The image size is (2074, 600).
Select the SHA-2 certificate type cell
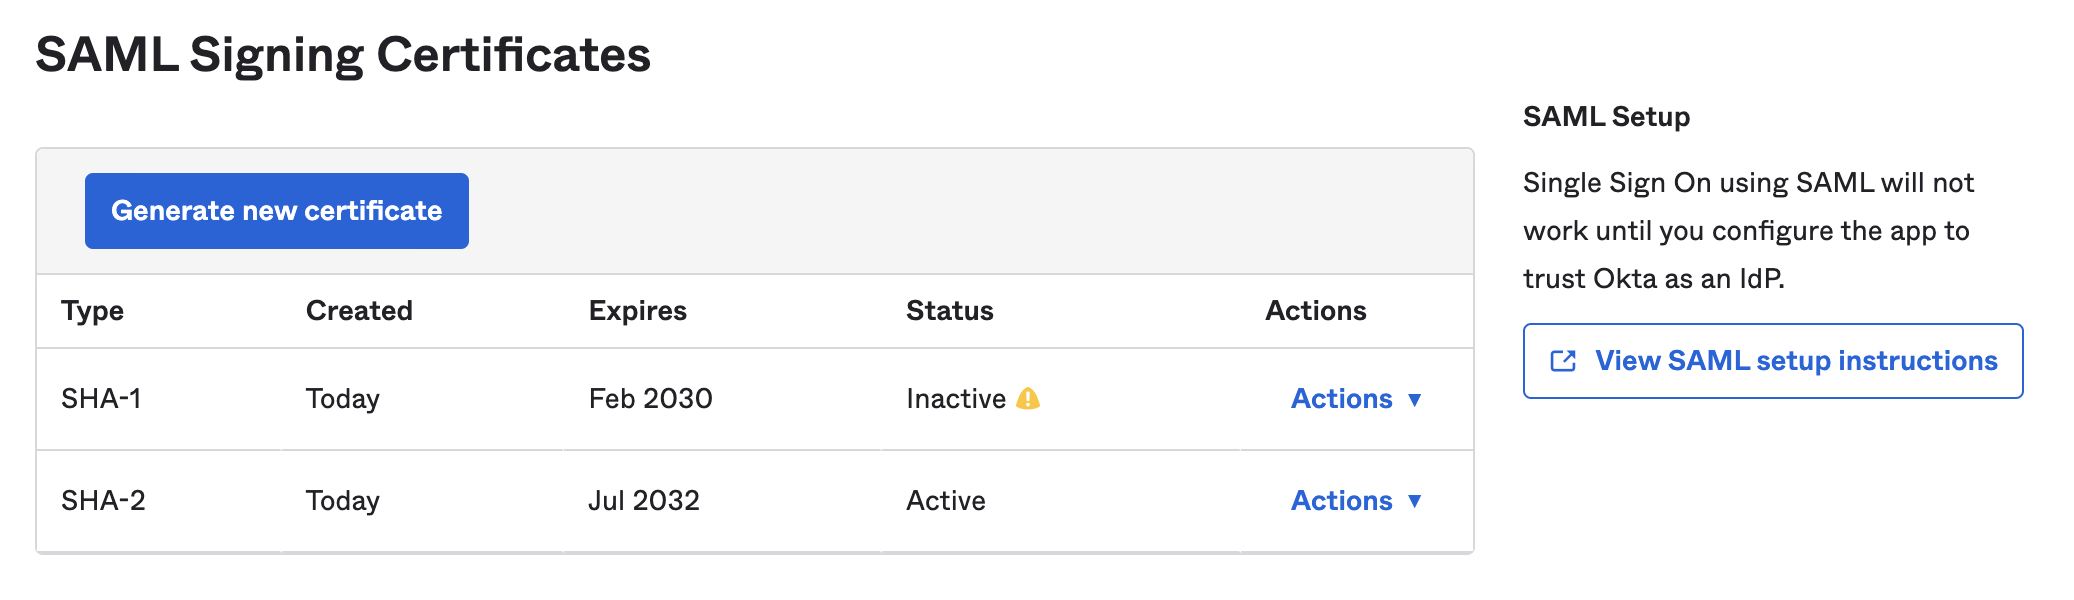point(103,501)
